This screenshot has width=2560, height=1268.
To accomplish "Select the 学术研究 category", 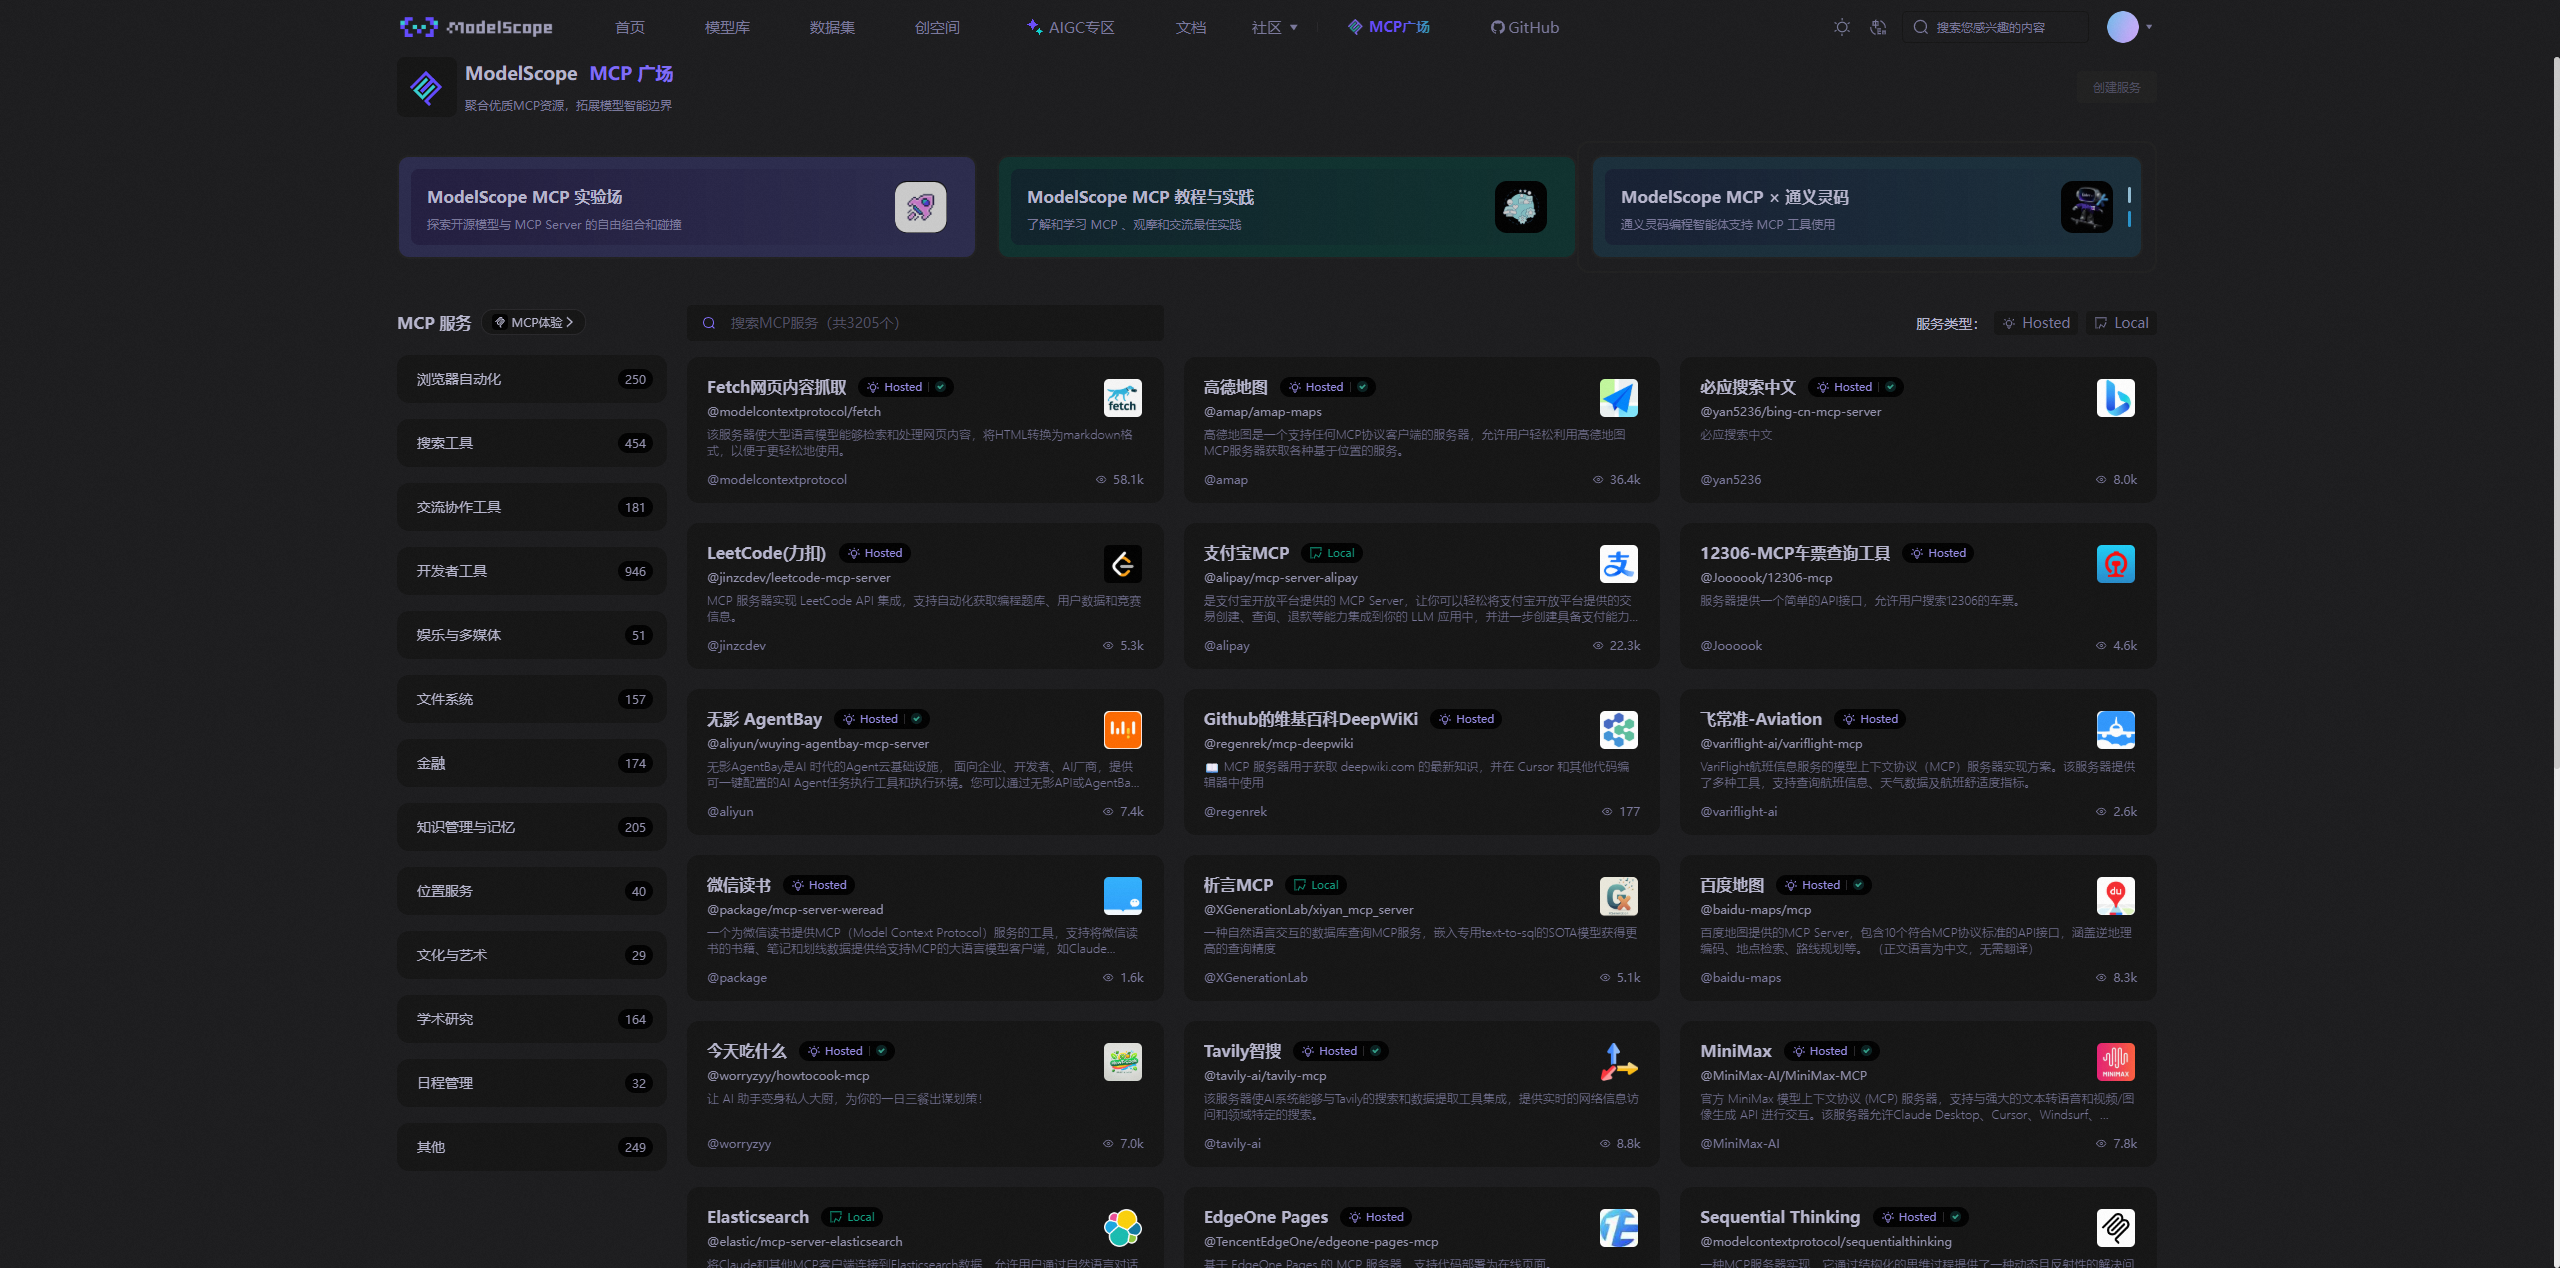I will [x=532, y=1019].
